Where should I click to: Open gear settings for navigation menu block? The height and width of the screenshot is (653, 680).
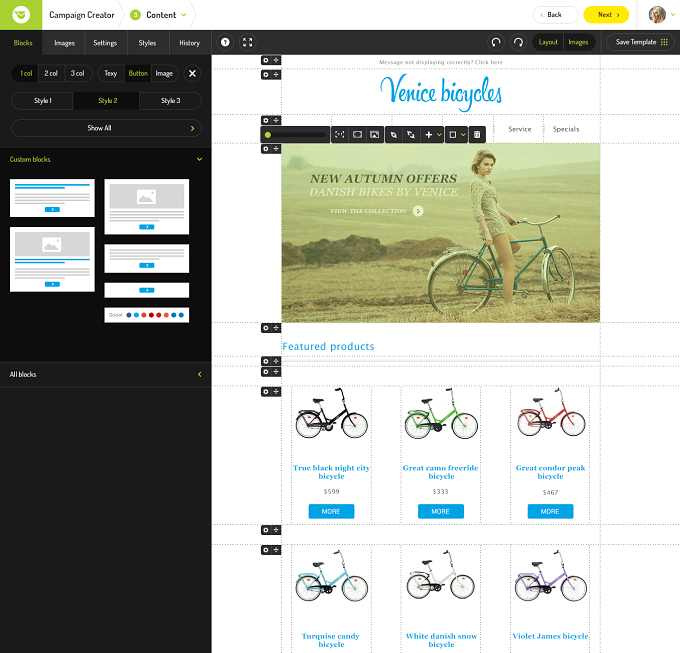[x=266, y=120]
